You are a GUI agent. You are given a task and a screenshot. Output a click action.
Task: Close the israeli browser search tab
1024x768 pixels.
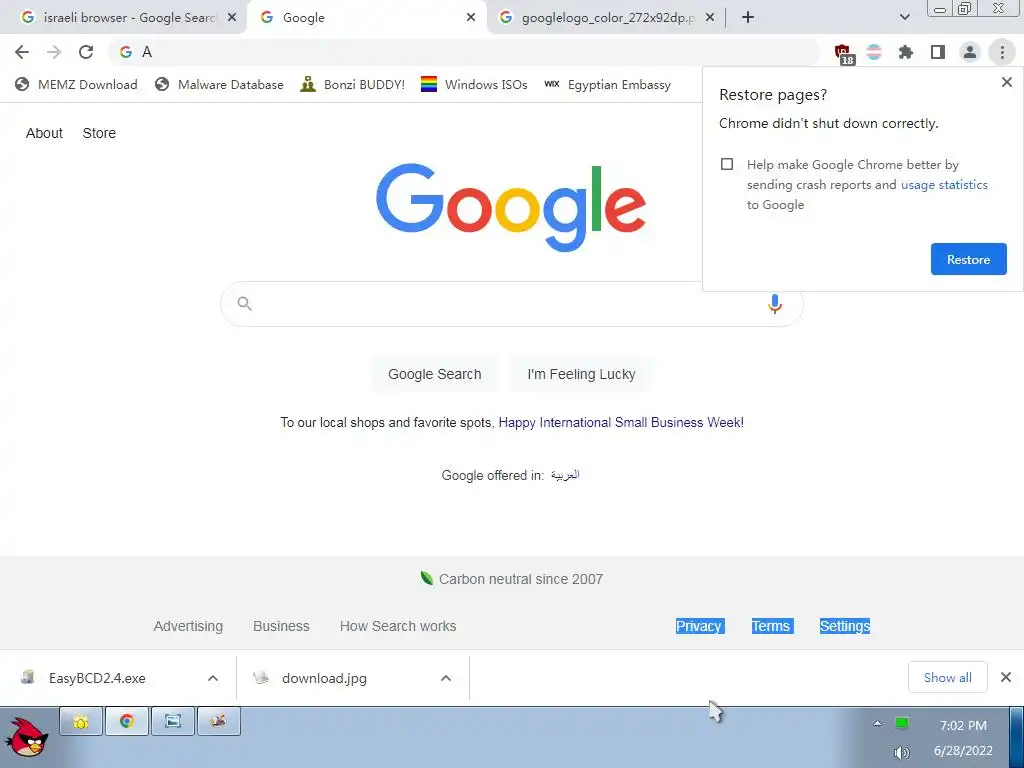point(232,18)
